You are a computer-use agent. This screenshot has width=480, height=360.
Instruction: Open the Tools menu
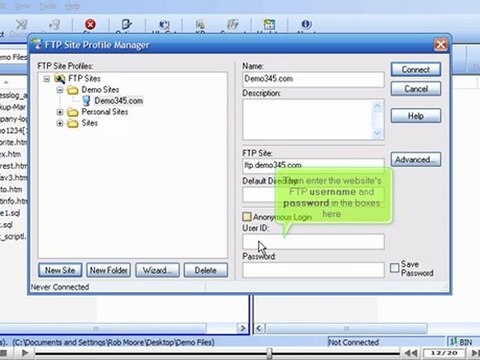click(x=48, y=6)
